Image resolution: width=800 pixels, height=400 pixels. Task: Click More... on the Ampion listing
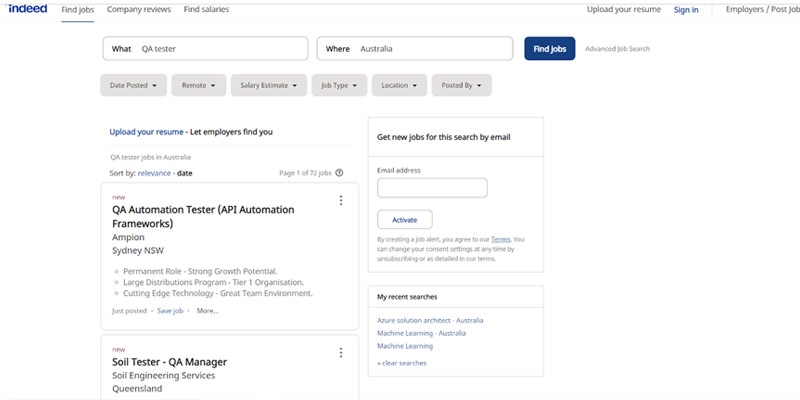(x=208, y=311)
